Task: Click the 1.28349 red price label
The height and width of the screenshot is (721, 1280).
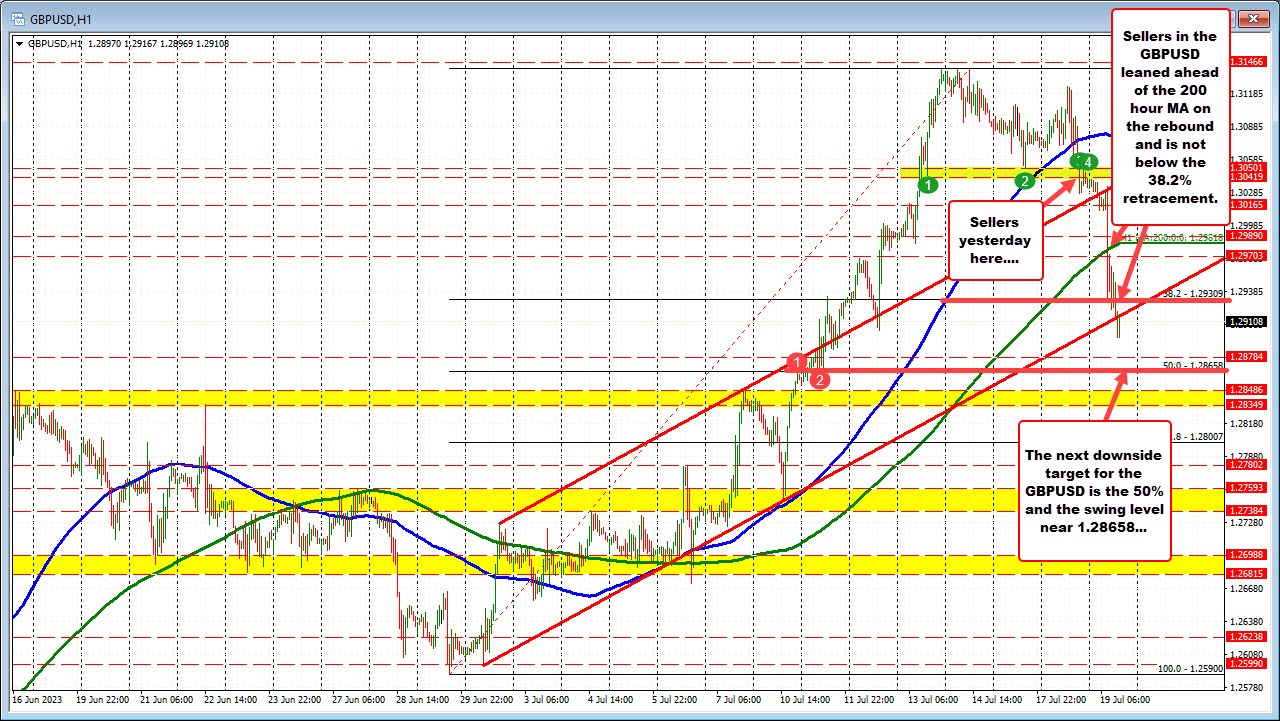Action: click(x=1247, y=405)
